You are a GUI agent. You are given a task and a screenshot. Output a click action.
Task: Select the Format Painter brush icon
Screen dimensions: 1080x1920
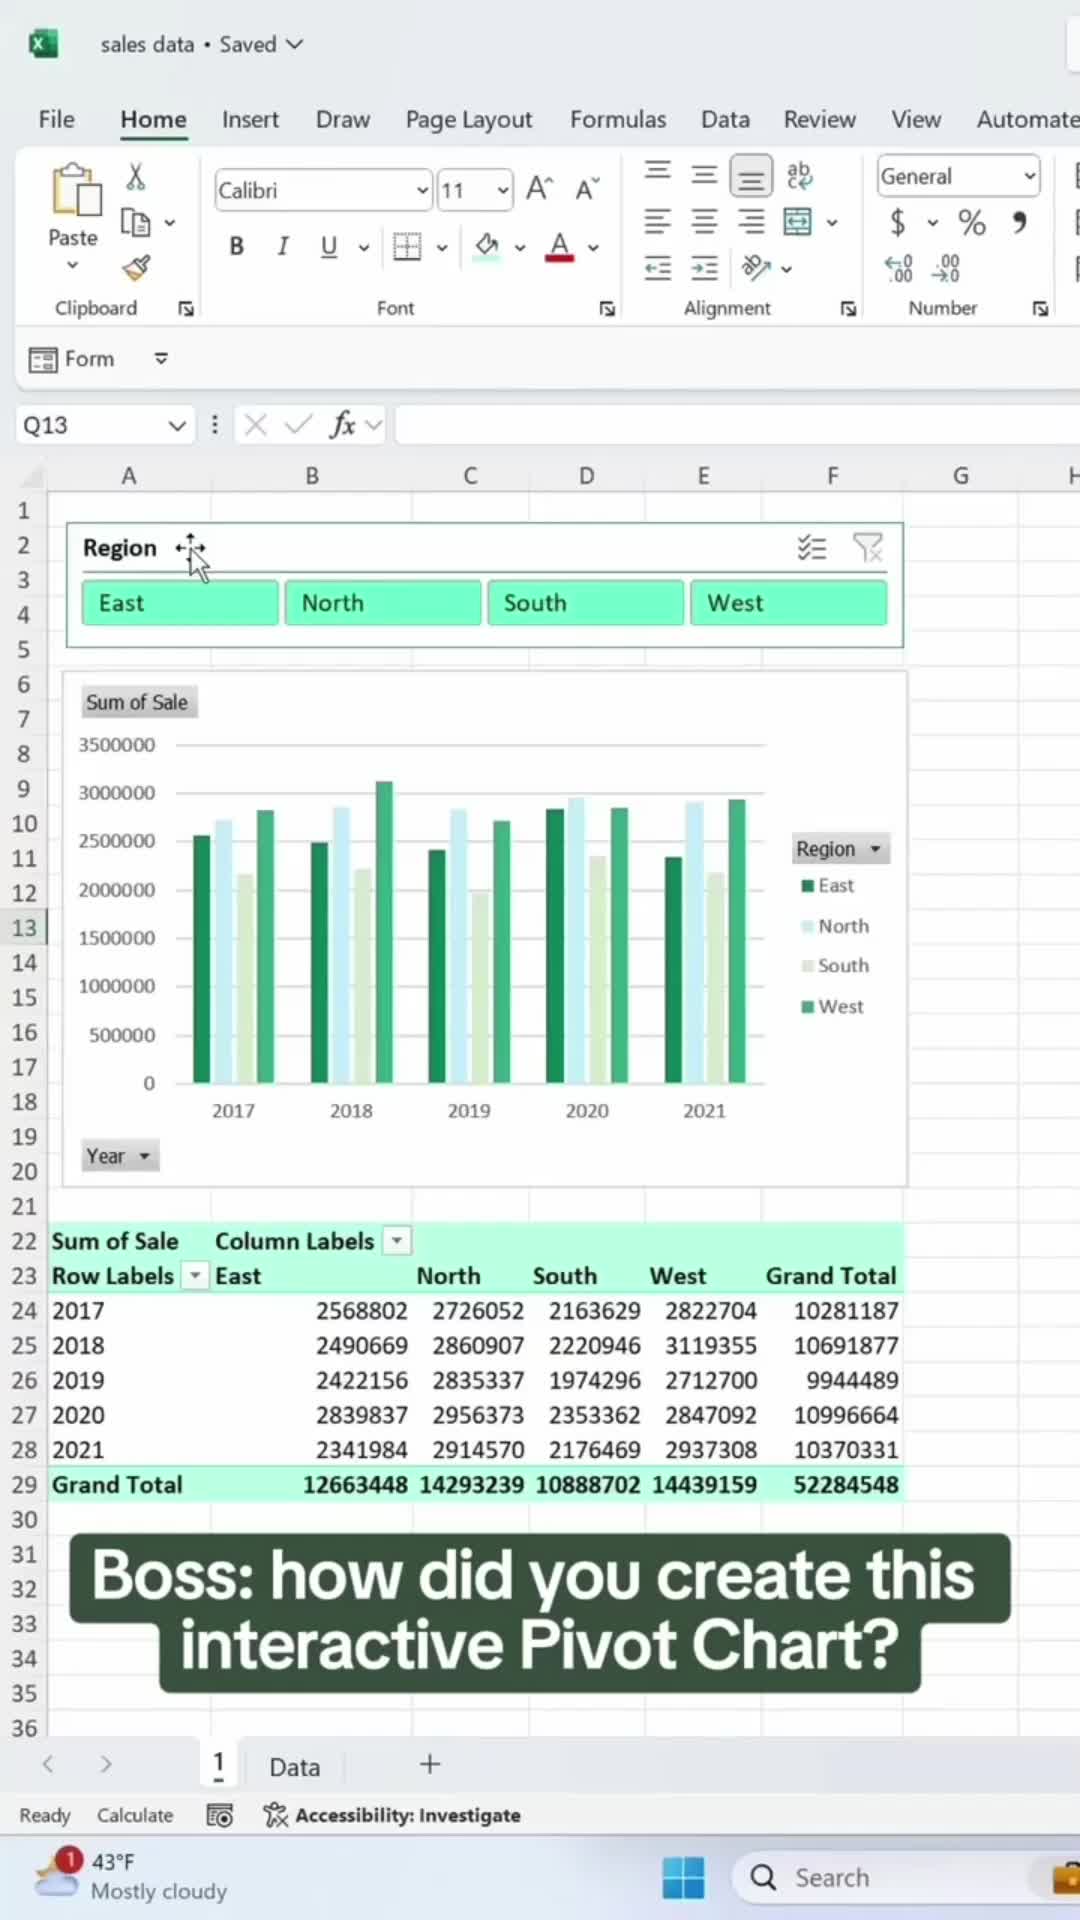click(136, 267)
